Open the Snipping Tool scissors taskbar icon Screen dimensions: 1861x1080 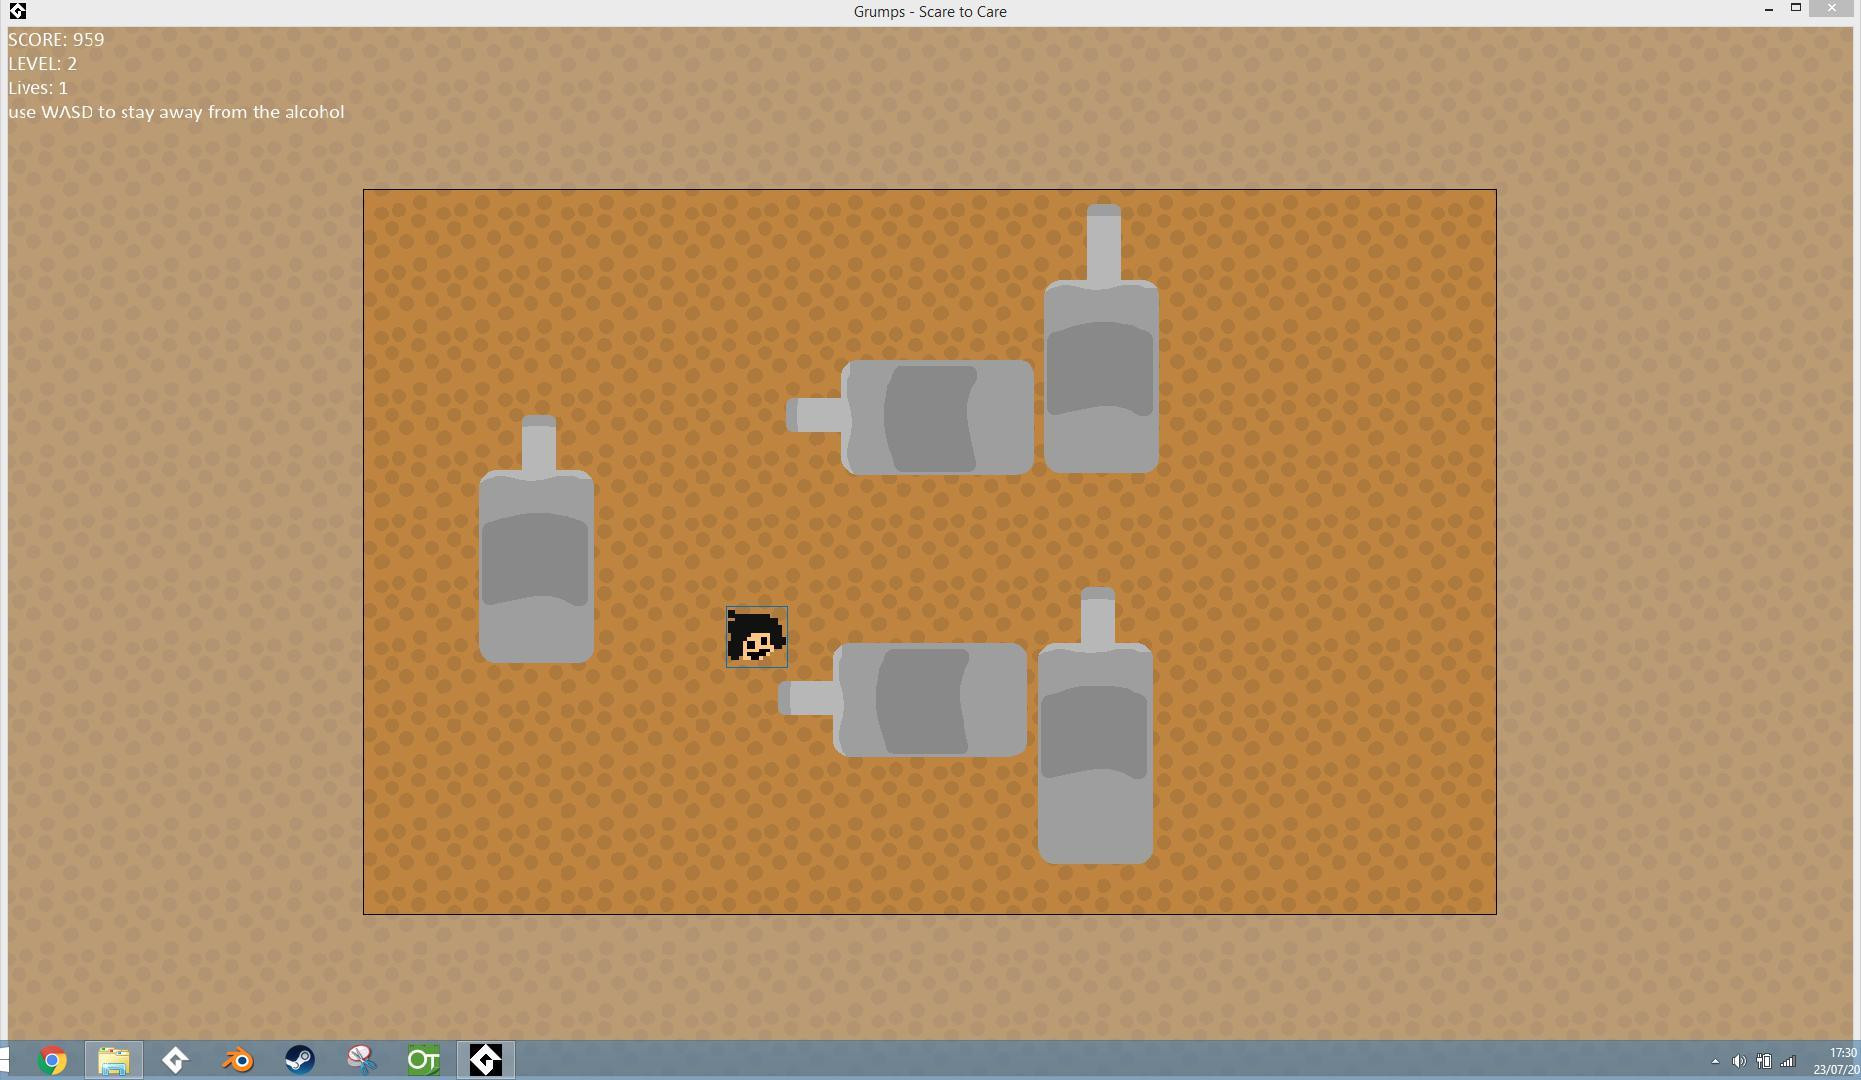[362, 1060]
